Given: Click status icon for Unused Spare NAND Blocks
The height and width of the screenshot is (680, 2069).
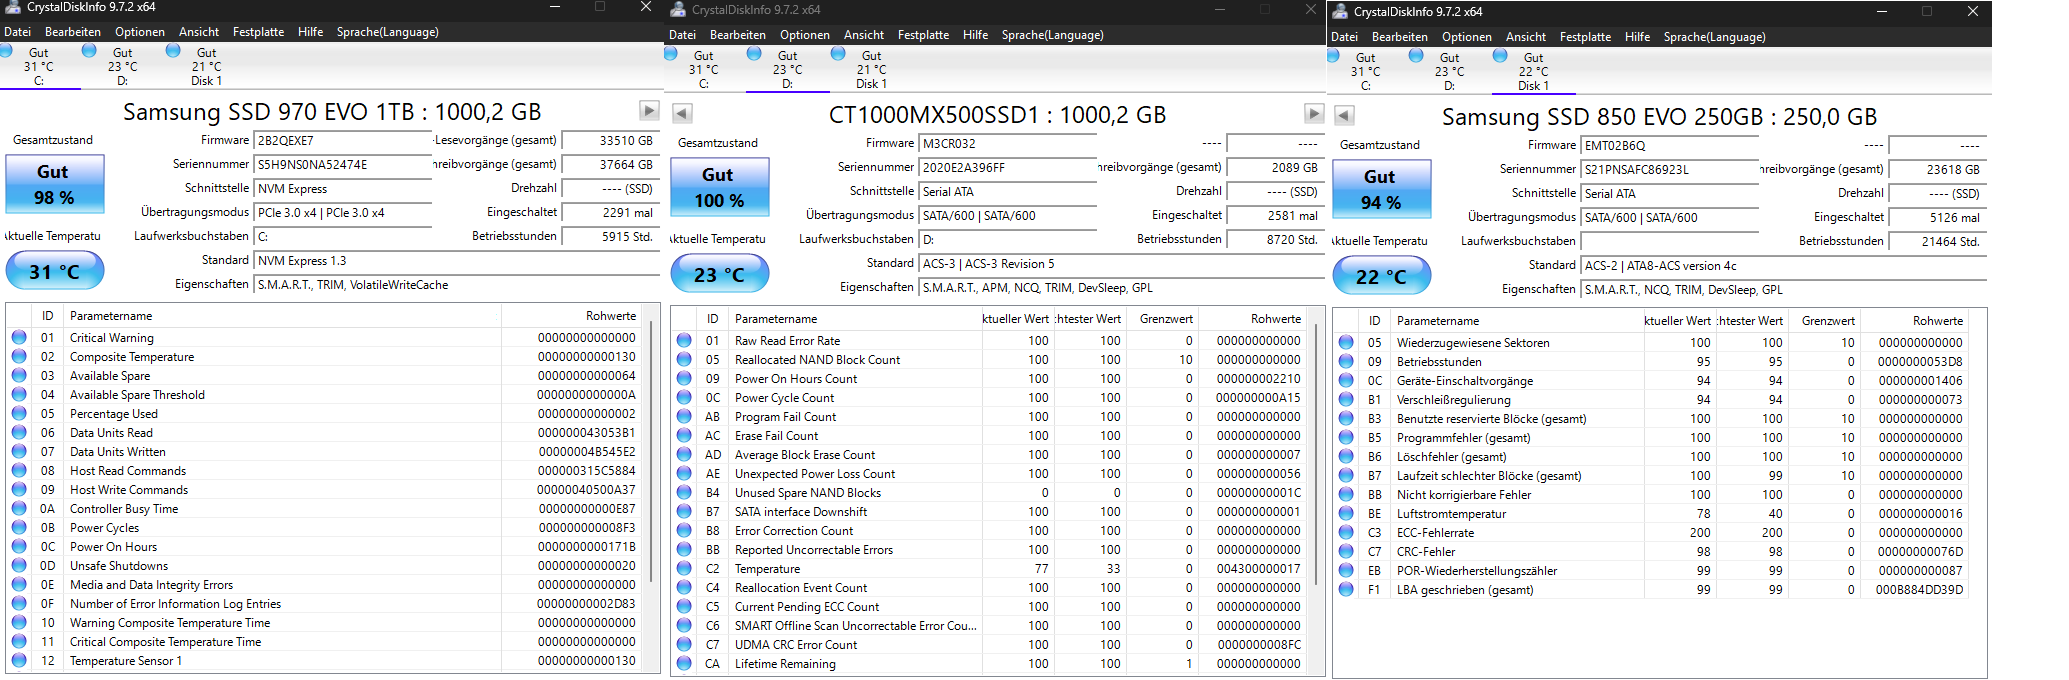Looking at the screenshot, I should [x=684, y=492].
